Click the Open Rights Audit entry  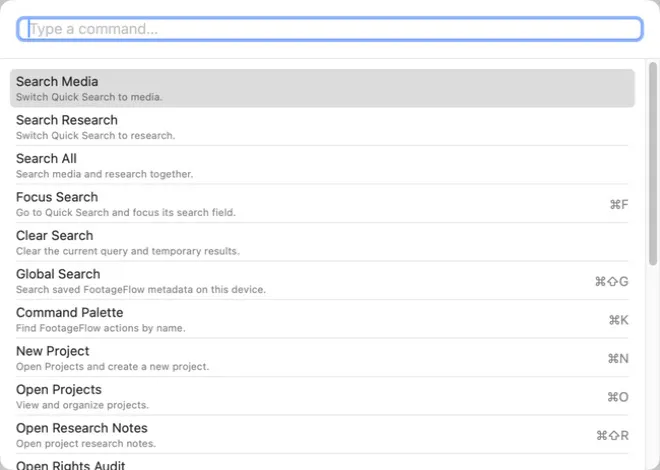pos(322,463)
